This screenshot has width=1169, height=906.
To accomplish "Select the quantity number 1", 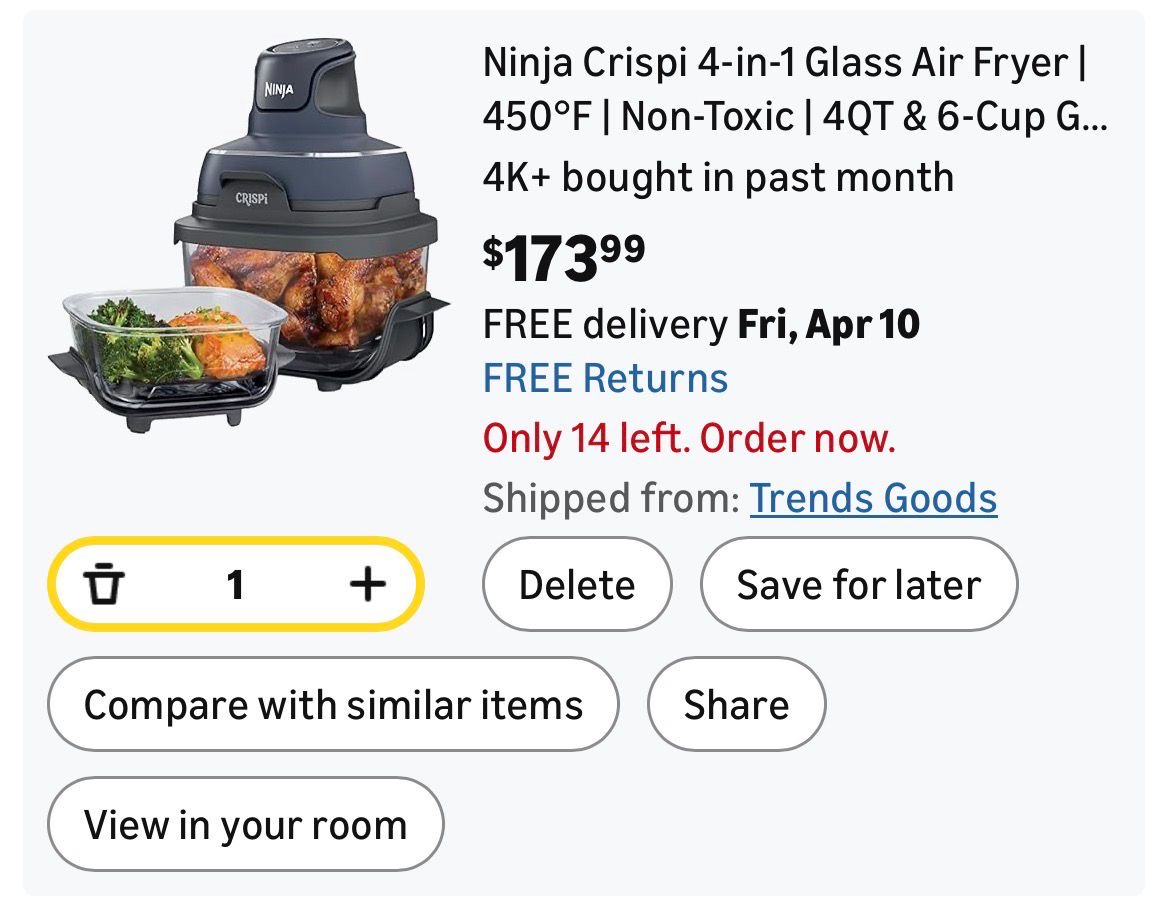I will 235,584.
